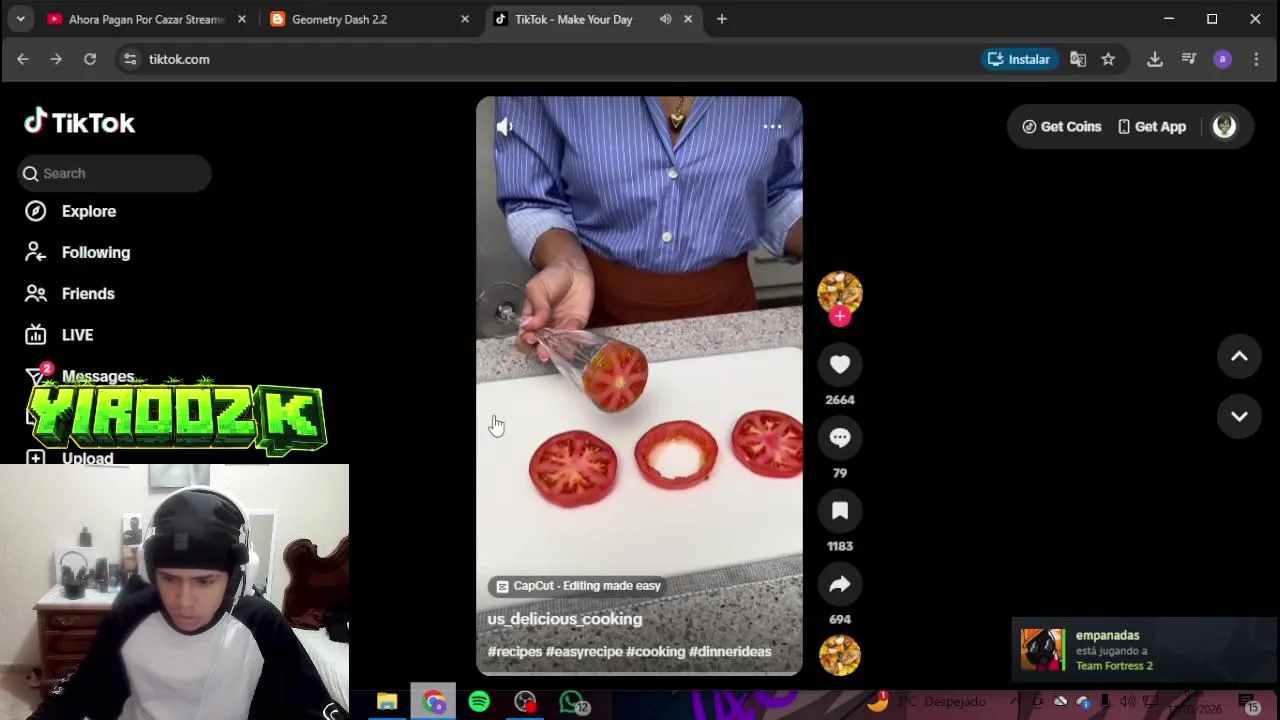
Task: Open the media controls icon in toolbar
Action: [x=1189, y=59]
